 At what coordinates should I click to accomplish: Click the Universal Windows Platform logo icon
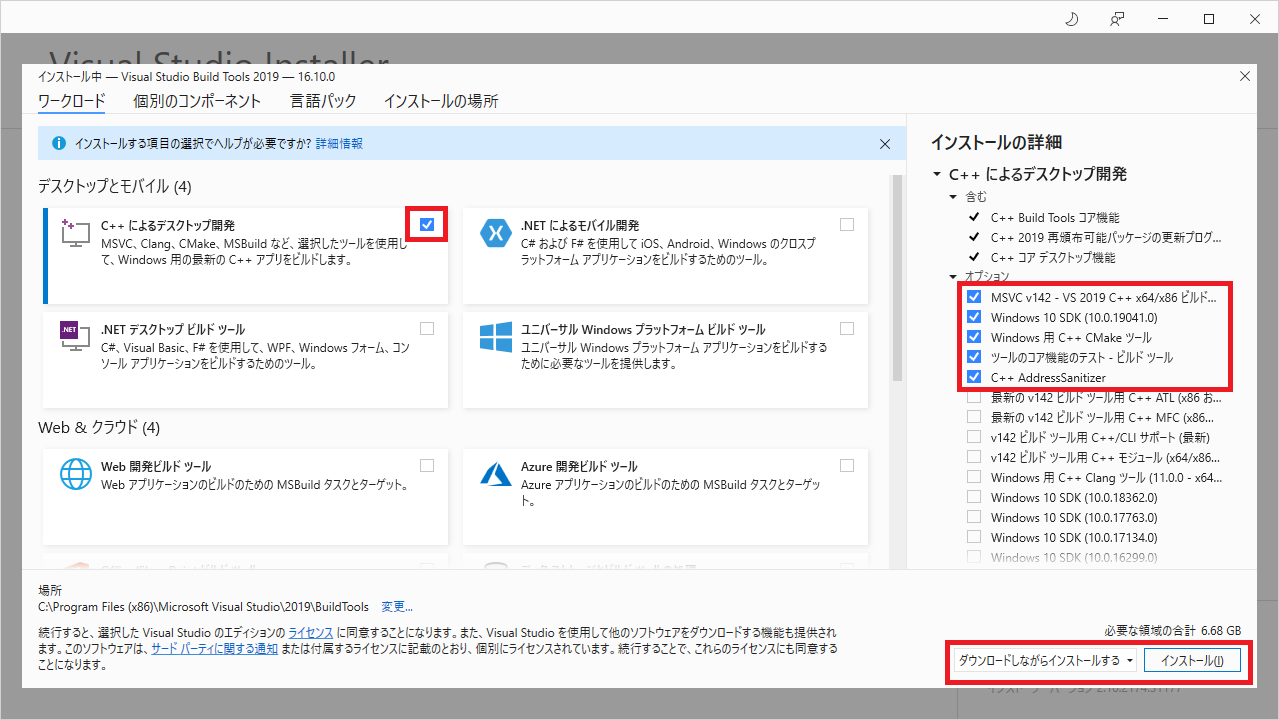point(495,336)
